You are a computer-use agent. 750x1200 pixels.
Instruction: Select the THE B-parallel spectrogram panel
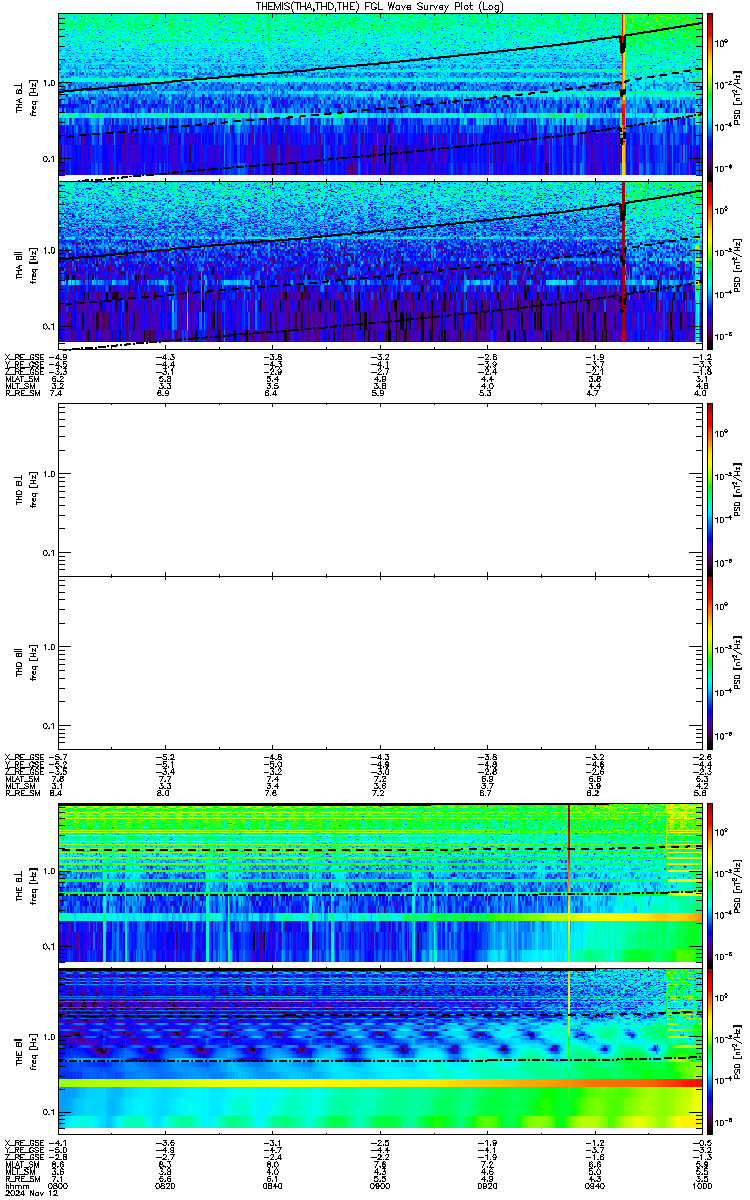click(x=379, y=1052)
